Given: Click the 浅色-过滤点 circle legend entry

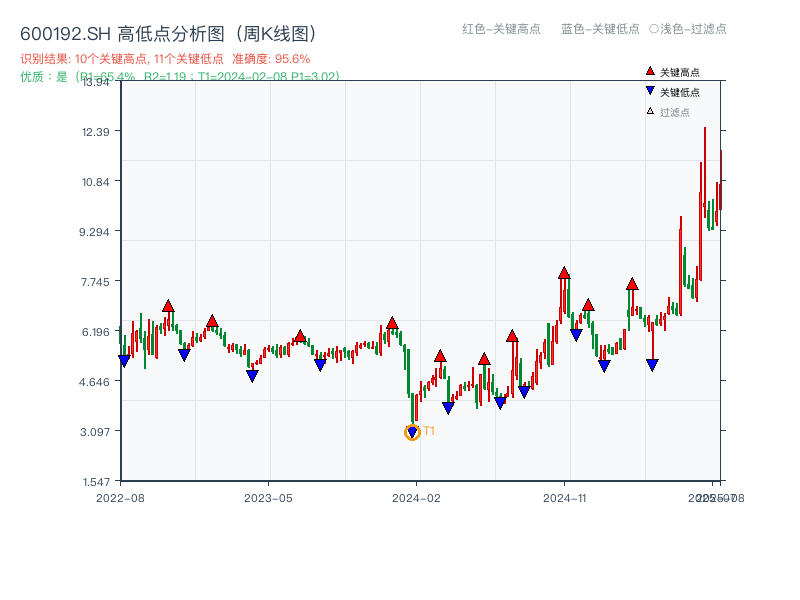Looking at the screenshot, I should tap(688, 29).
